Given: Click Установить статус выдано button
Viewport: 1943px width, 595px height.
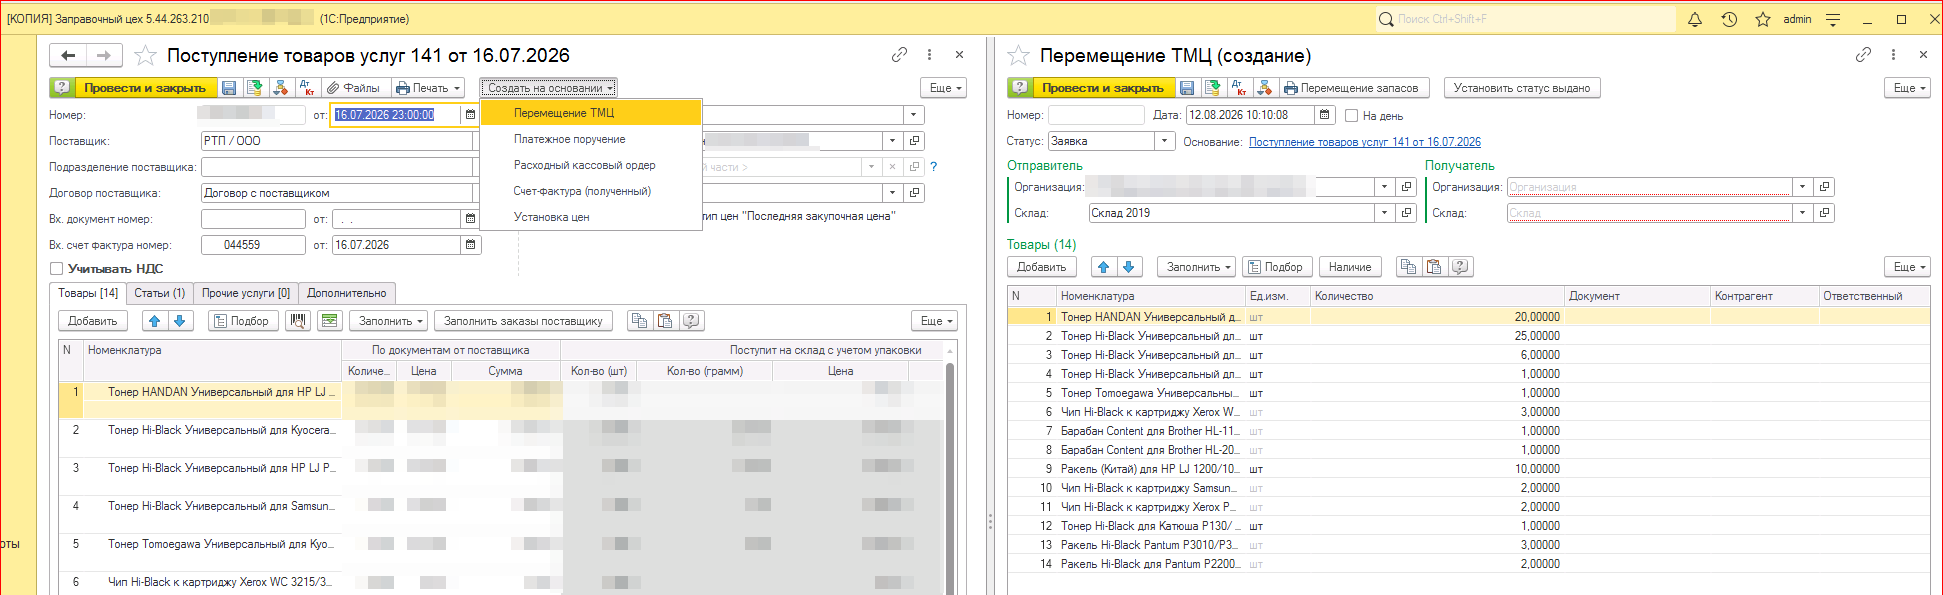Looking at the screenshot, I should (1522, 88).
